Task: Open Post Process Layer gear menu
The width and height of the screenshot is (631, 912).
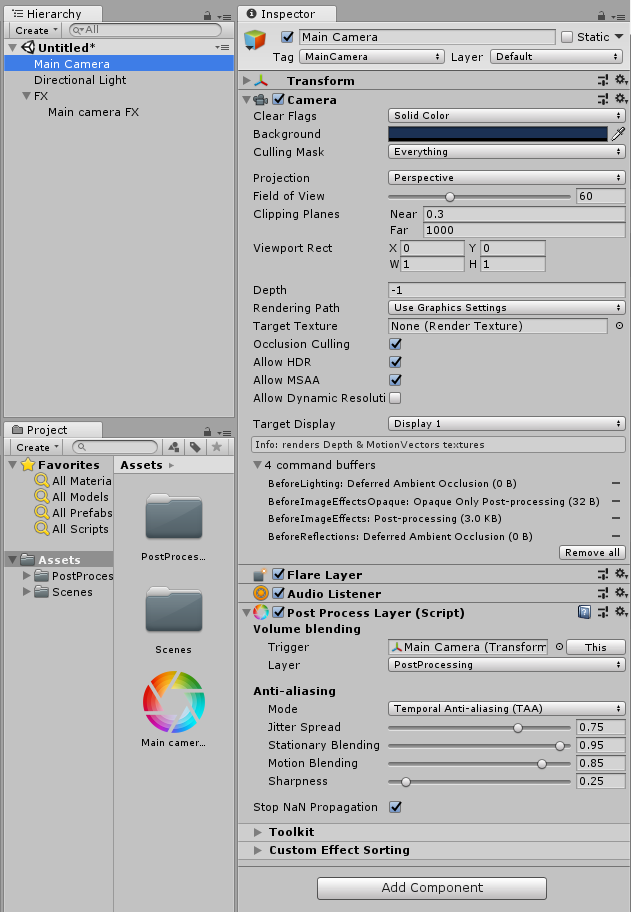Action: pyautogui.click(x=621, y=612)
